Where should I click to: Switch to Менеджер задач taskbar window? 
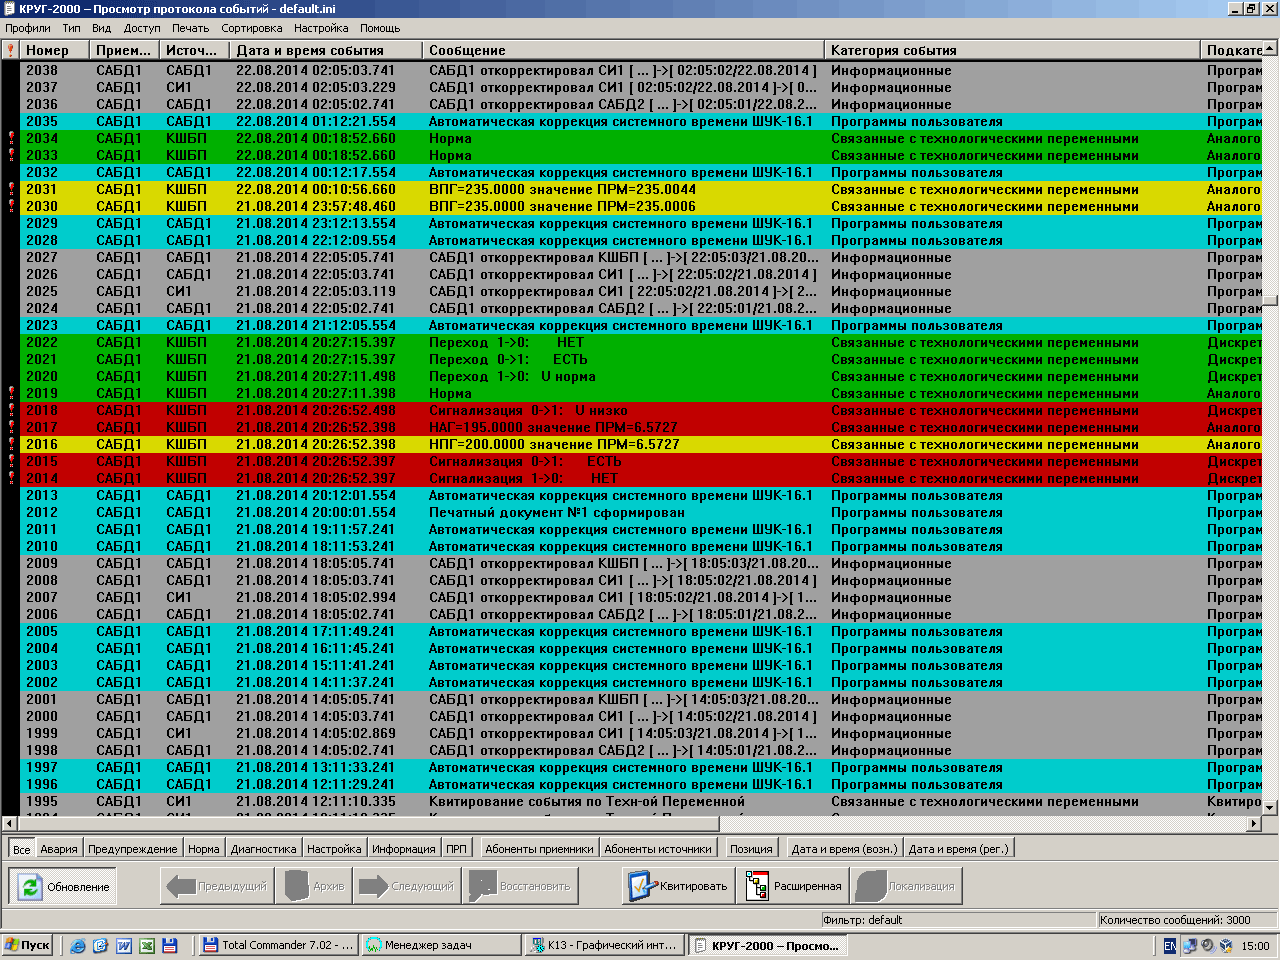[440, 945]
